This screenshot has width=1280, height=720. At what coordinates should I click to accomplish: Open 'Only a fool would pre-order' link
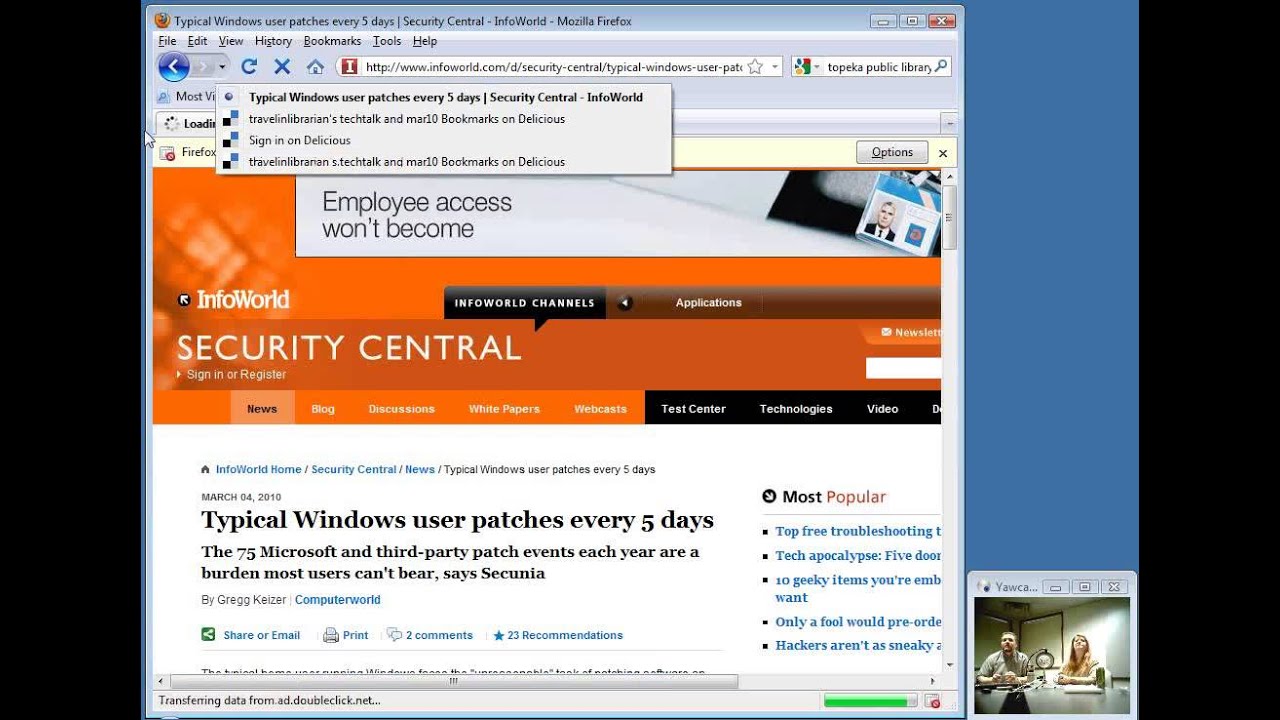pos(858,621)
